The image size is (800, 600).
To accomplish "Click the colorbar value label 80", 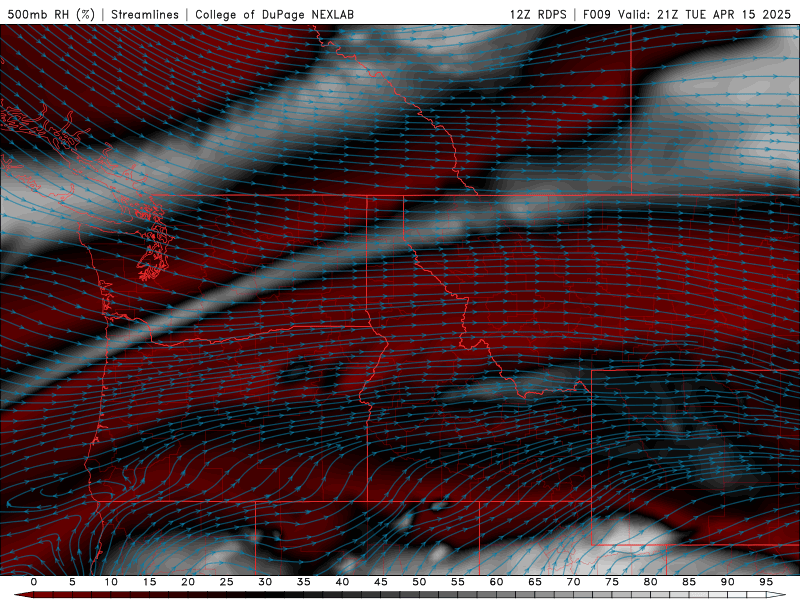I will coord(651,582).
